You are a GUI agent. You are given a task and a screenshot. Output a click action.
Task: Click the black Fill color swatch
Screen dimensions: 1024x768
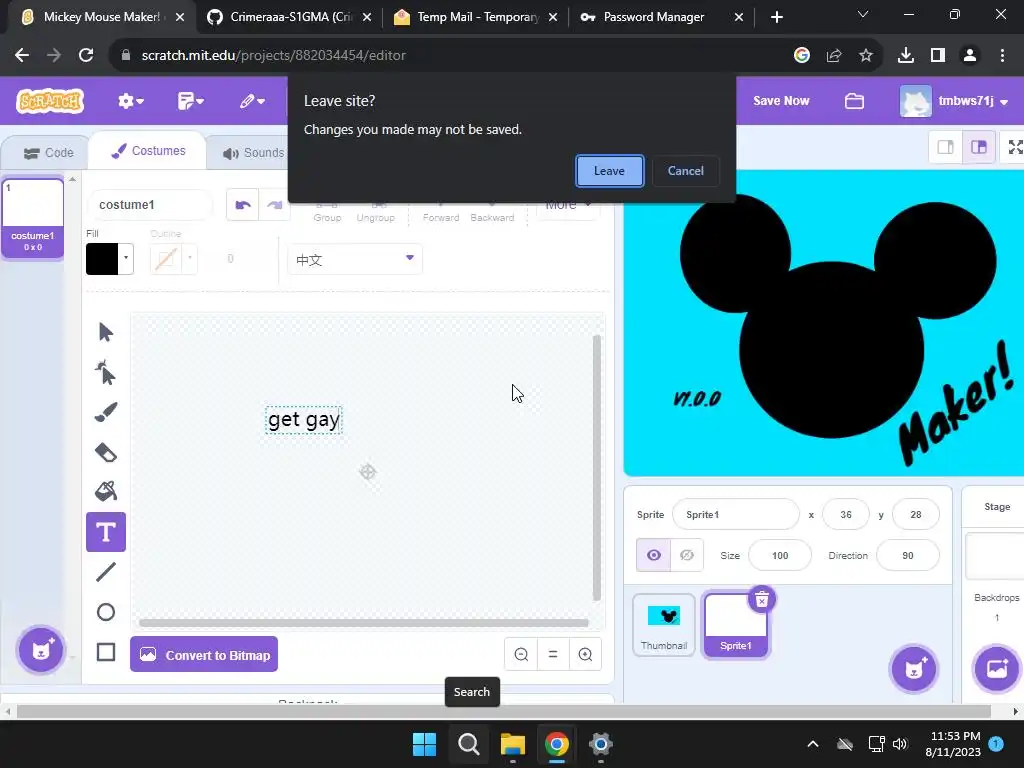tap(102, 259)
